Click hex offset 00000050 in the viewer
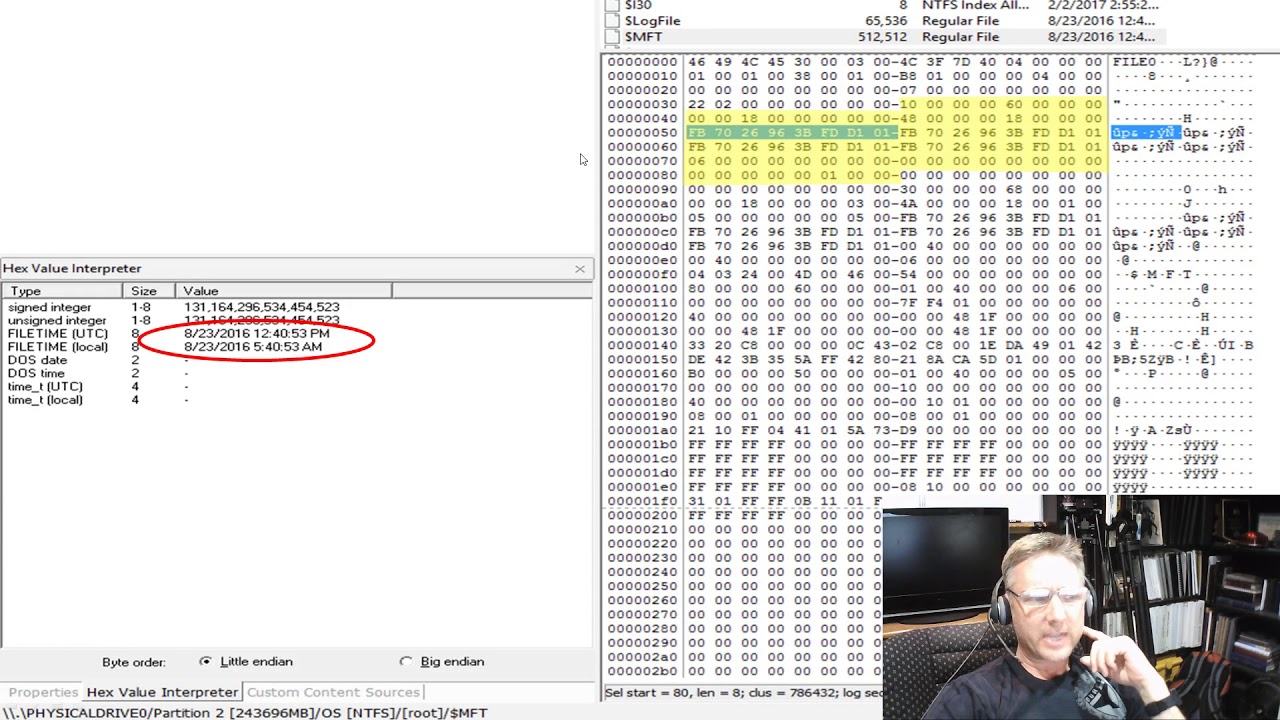Image resolution: width=1280 pixels, height=720 pixels. click(642, 132)
